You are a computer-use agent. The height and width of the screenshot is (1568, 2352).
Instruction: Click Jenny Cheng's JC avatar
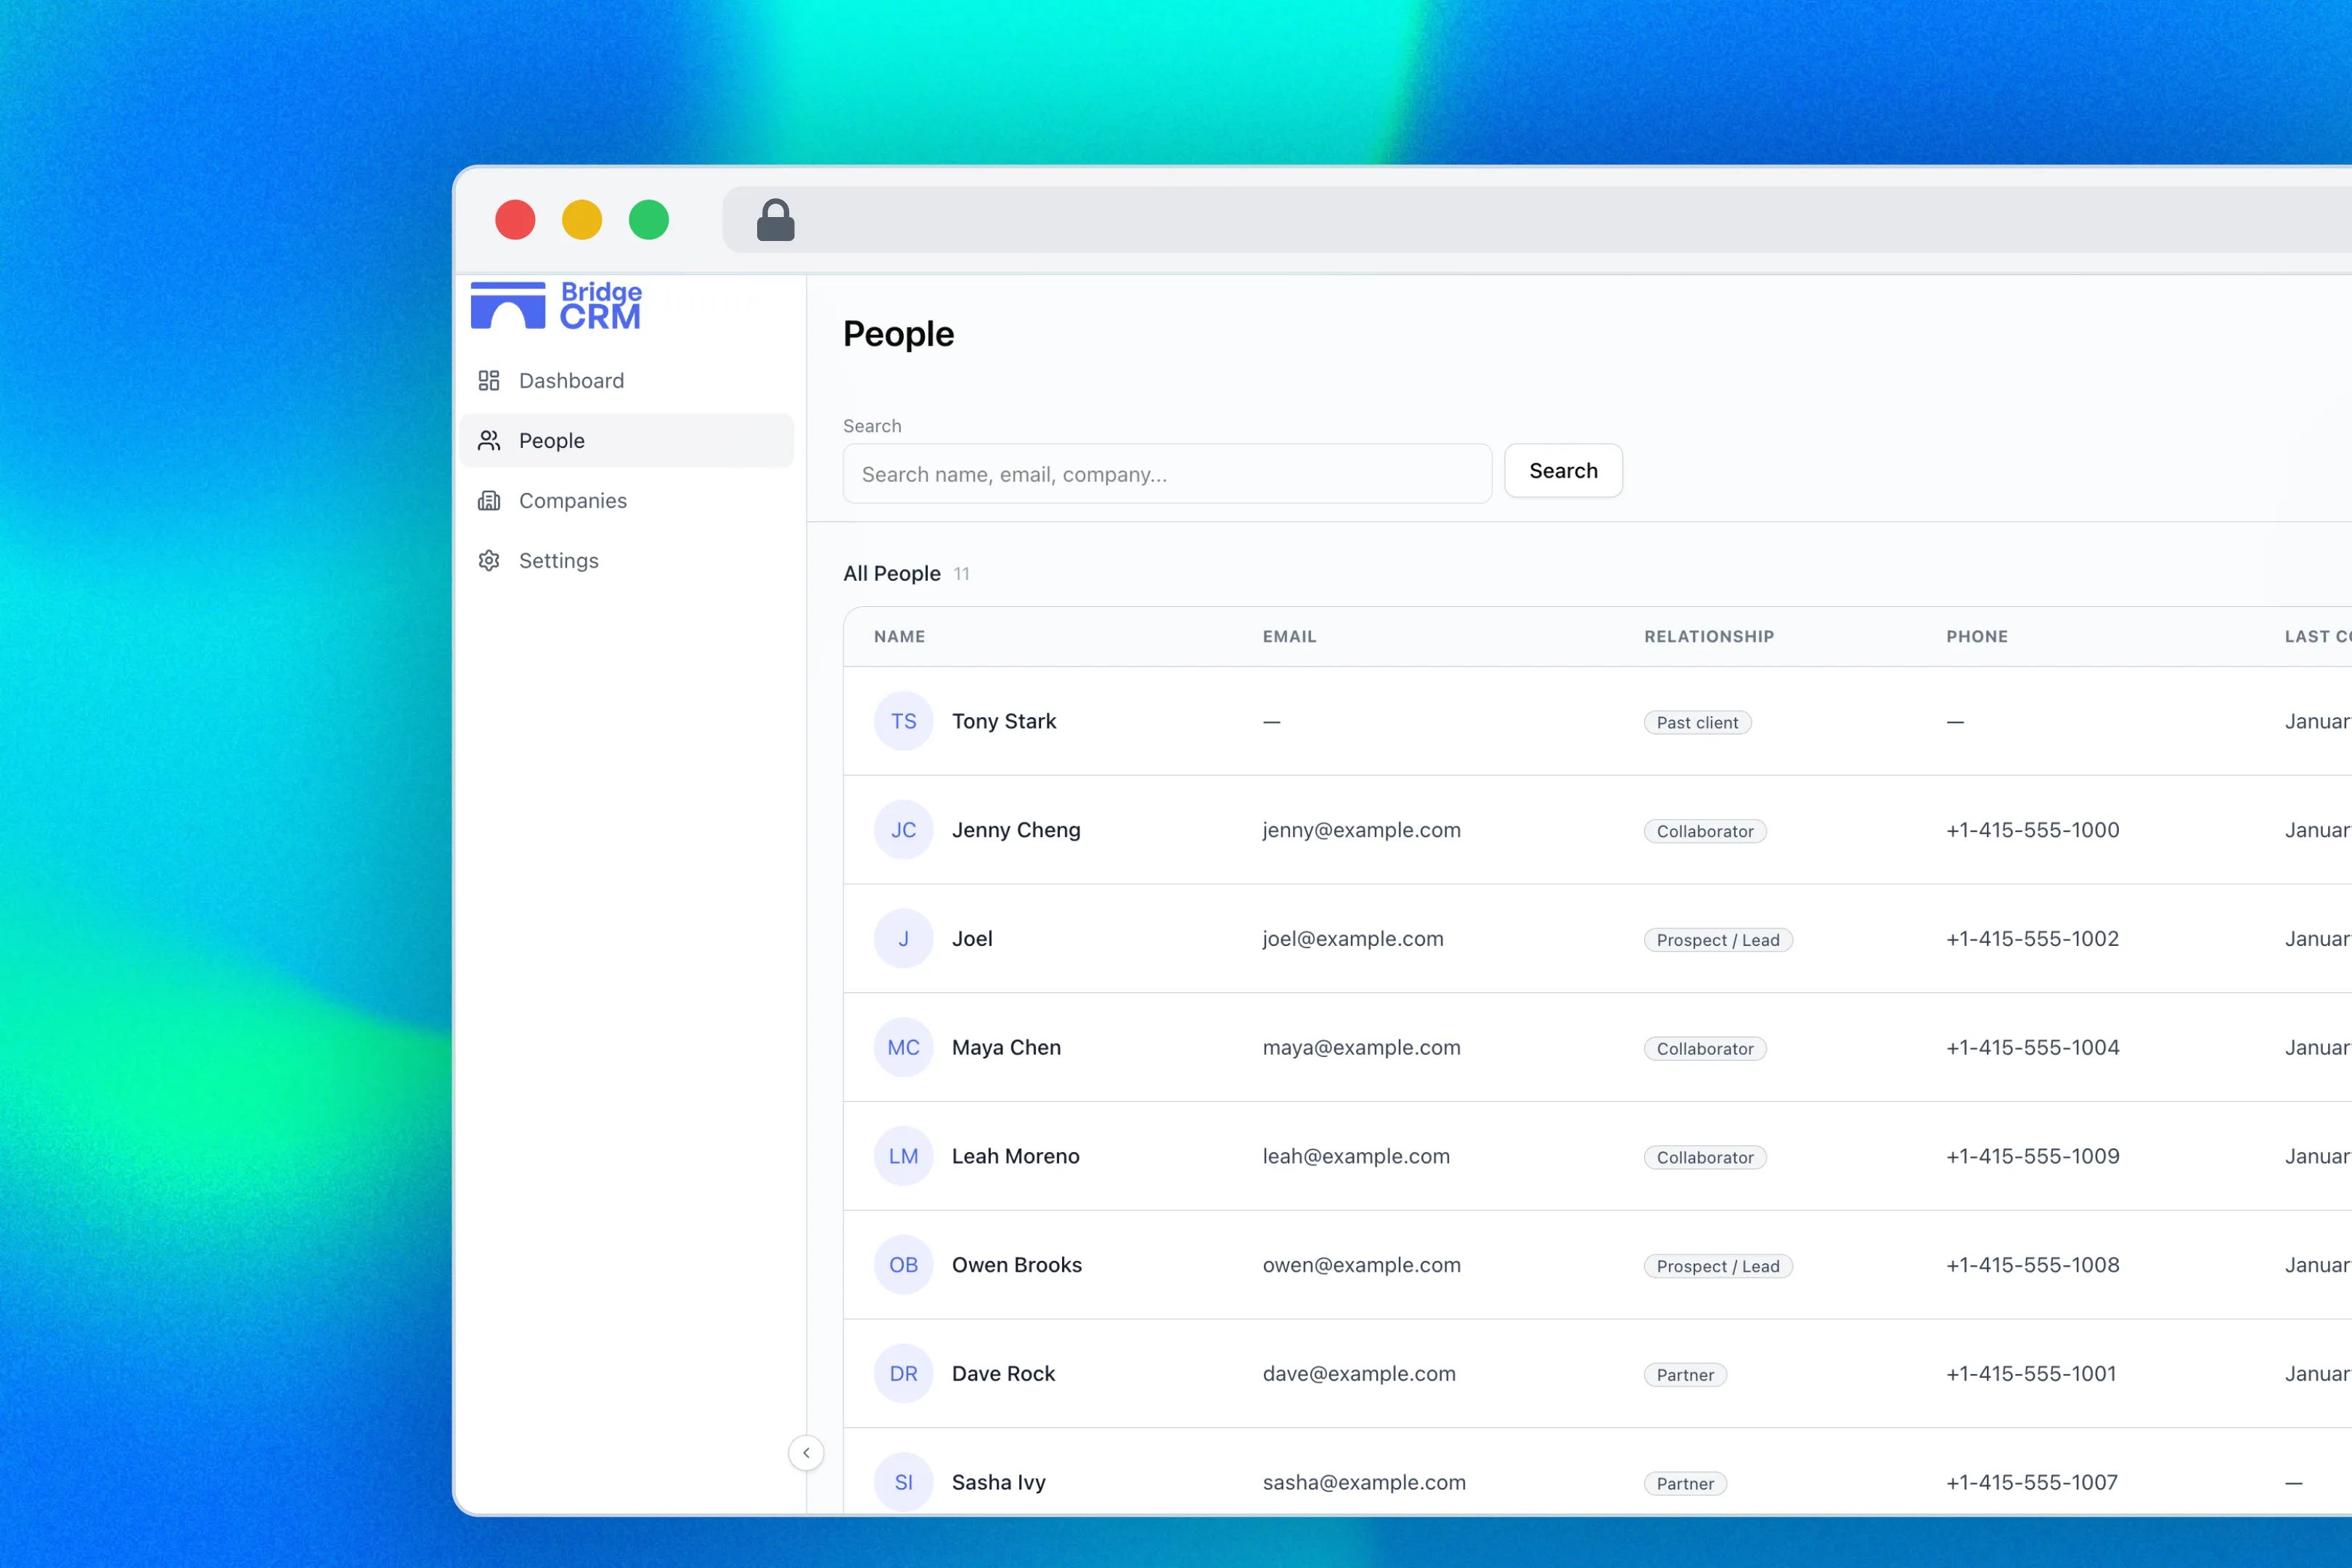[x=903, y=830]
